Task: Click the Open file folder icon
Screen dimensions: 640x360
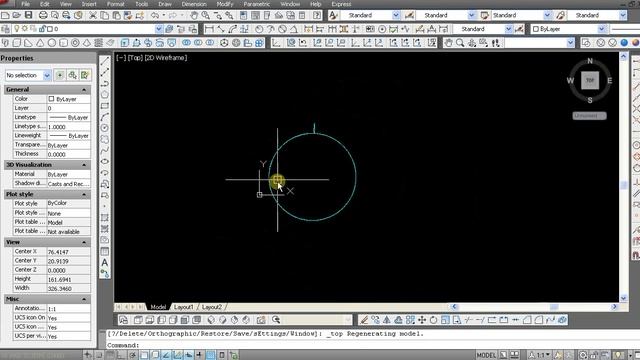Action: [x=17, y=16]
